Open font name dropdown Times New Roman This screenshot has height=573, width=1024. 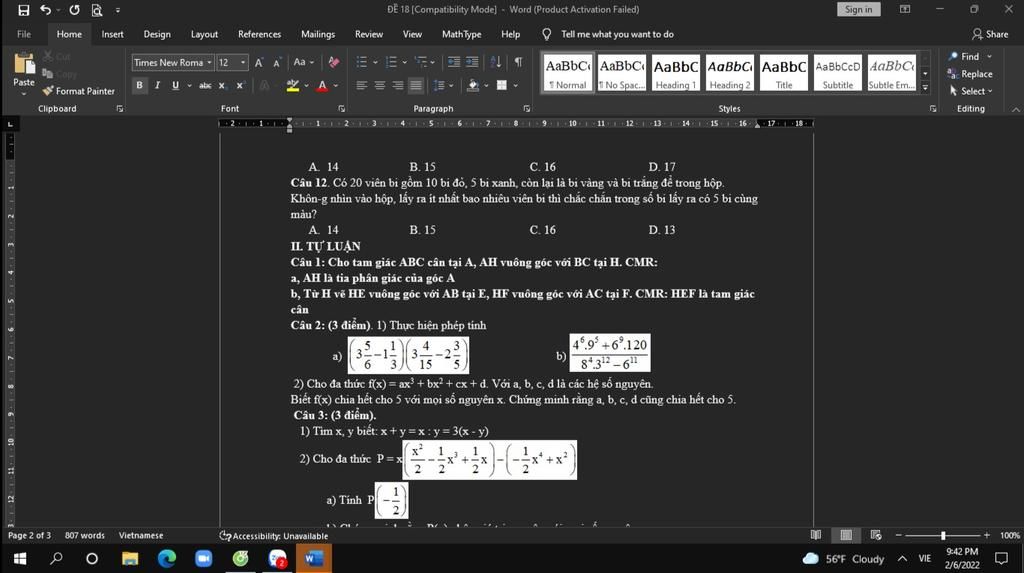tap(209, 63)
